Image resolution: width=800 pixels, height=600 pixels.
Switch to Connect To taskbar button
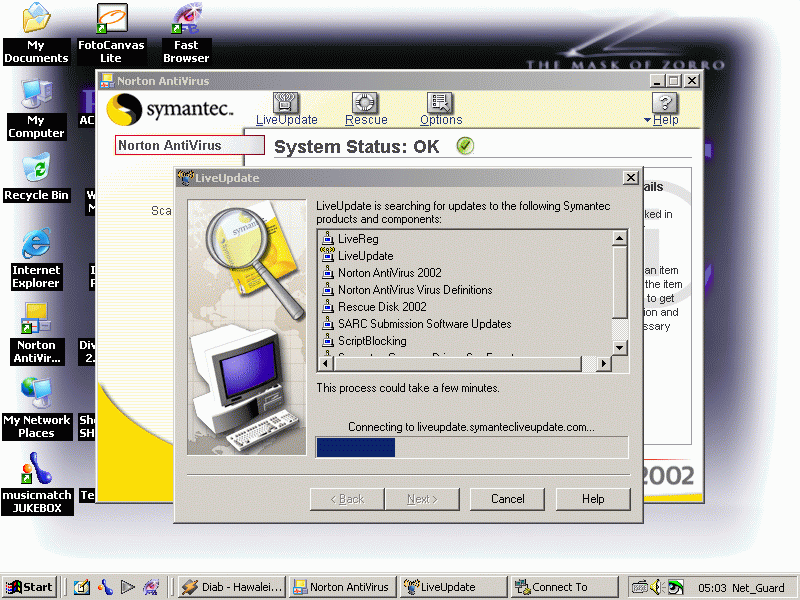point(565,587)
